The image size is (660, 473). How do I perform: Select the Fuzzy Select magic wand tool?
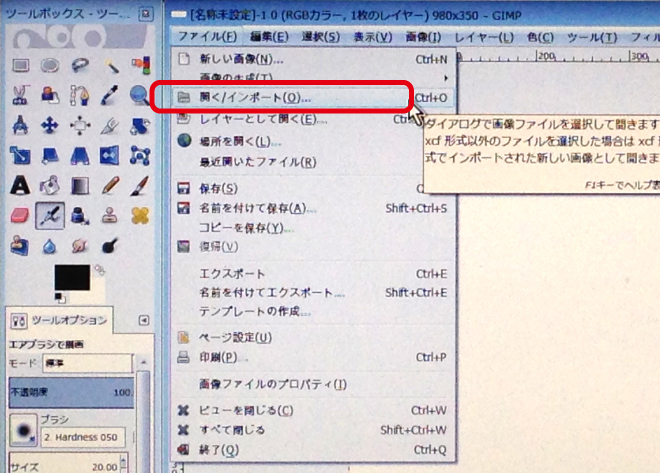[110, 67]
